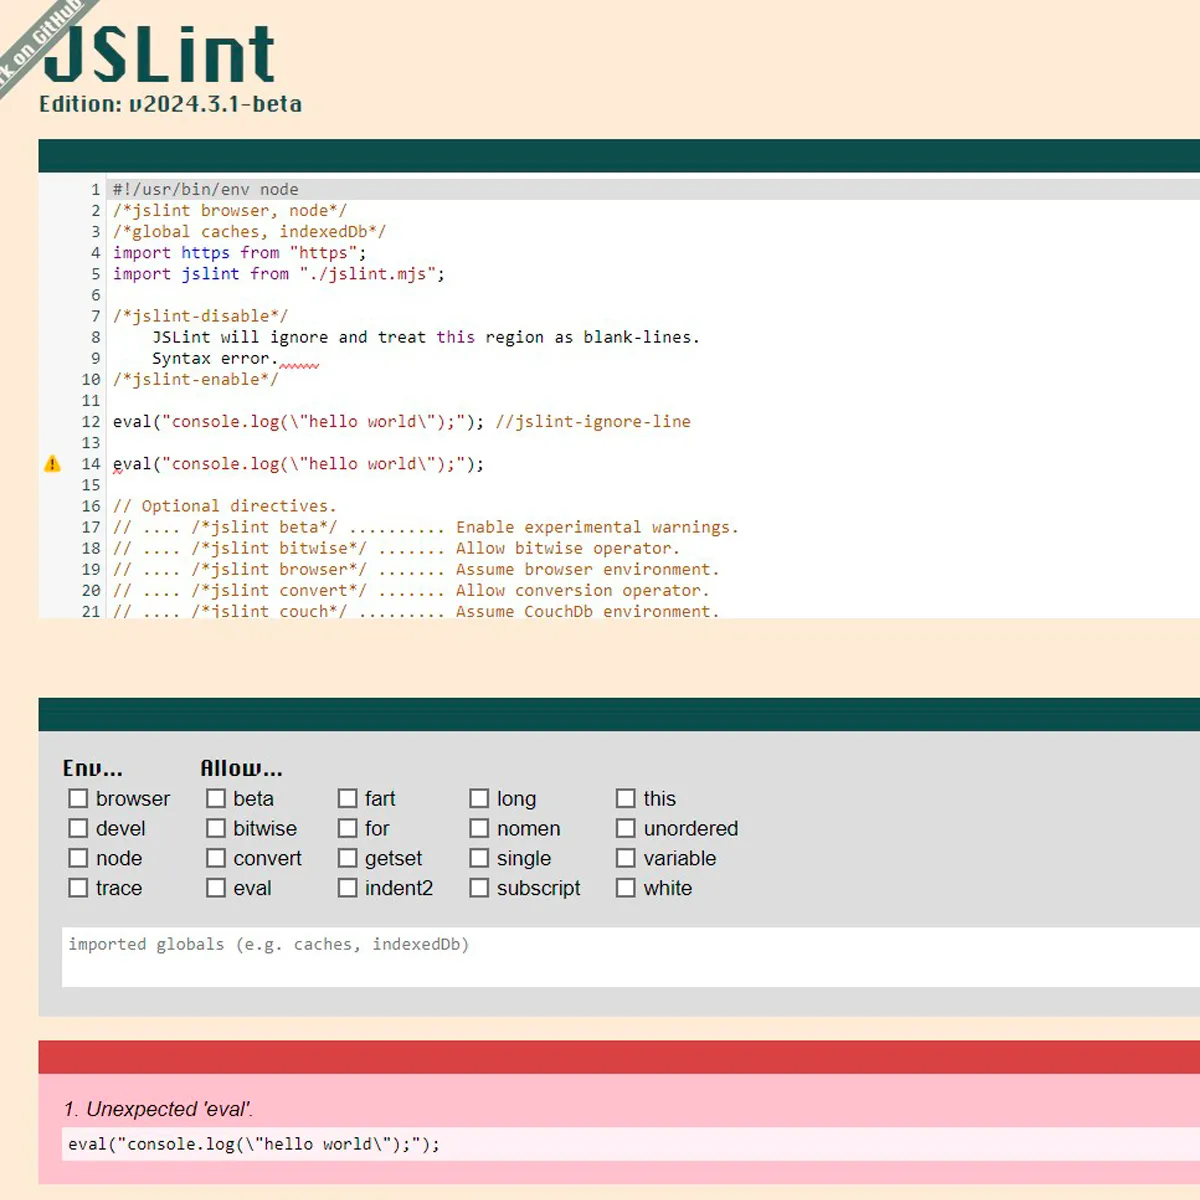Click the imported globals input field

[631, 956]
